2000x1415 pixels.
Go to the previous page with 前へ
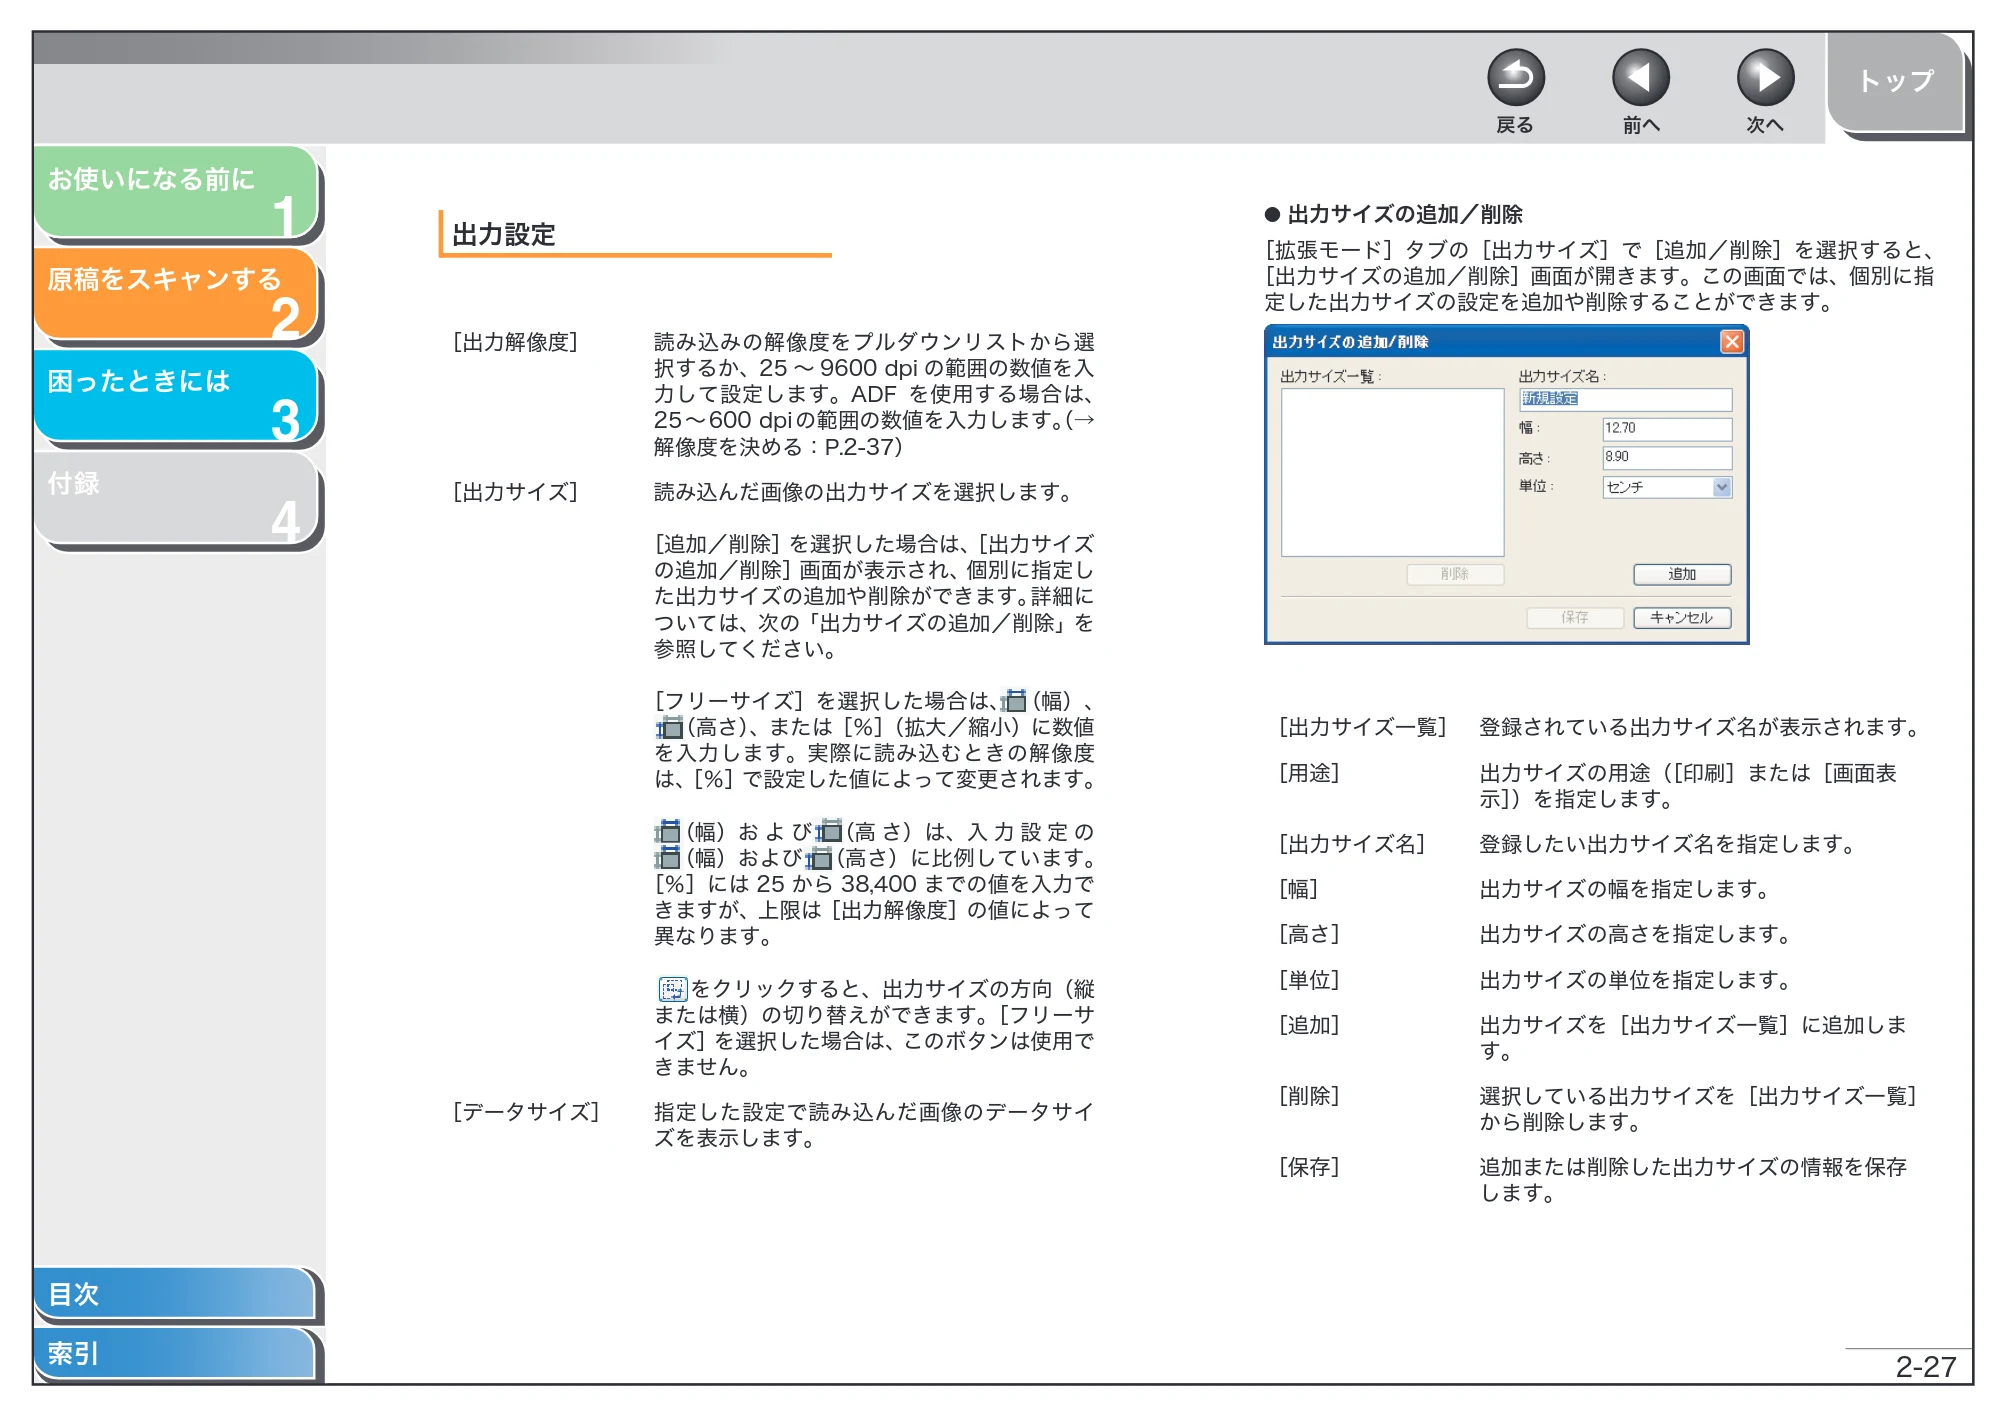(1640, 78)
